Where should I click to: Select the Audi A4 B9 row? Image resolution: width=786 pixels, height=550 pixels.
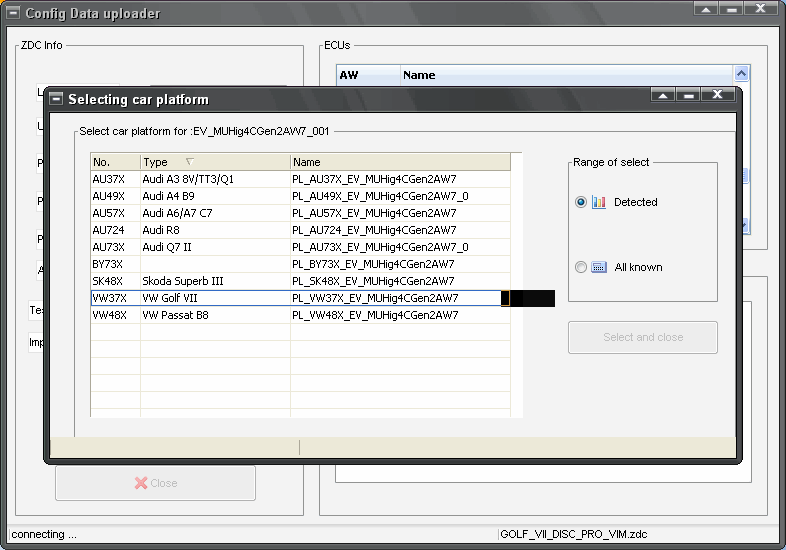point(300,196)
